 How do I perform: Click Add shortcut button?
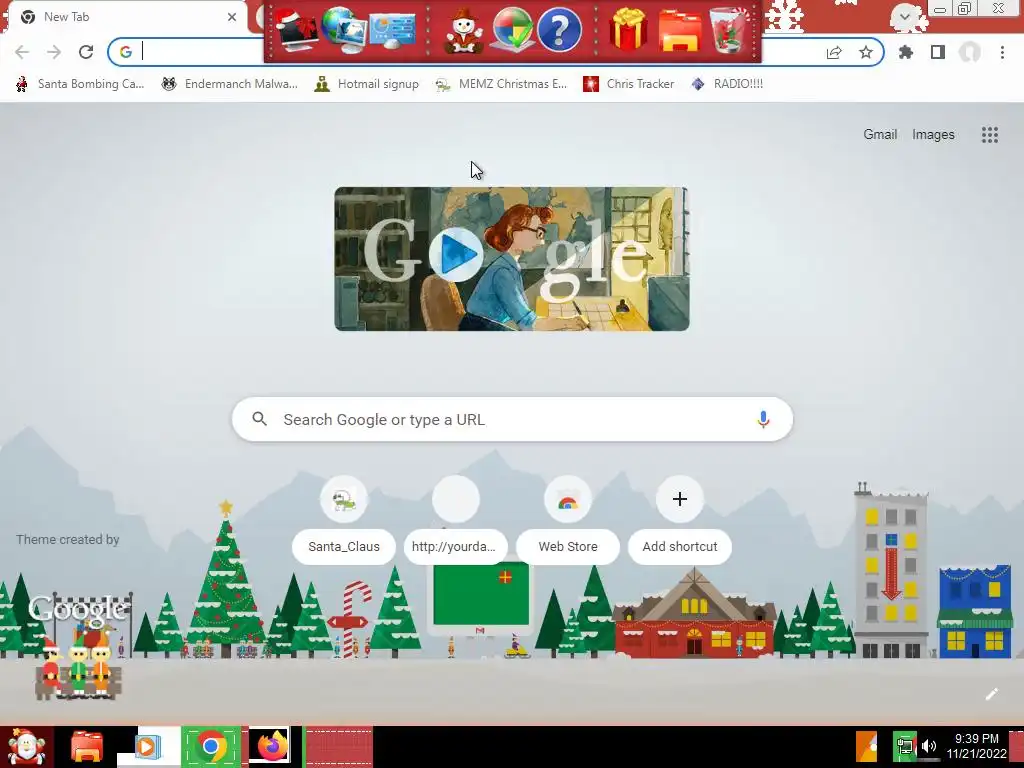click(x=679, y=520)
